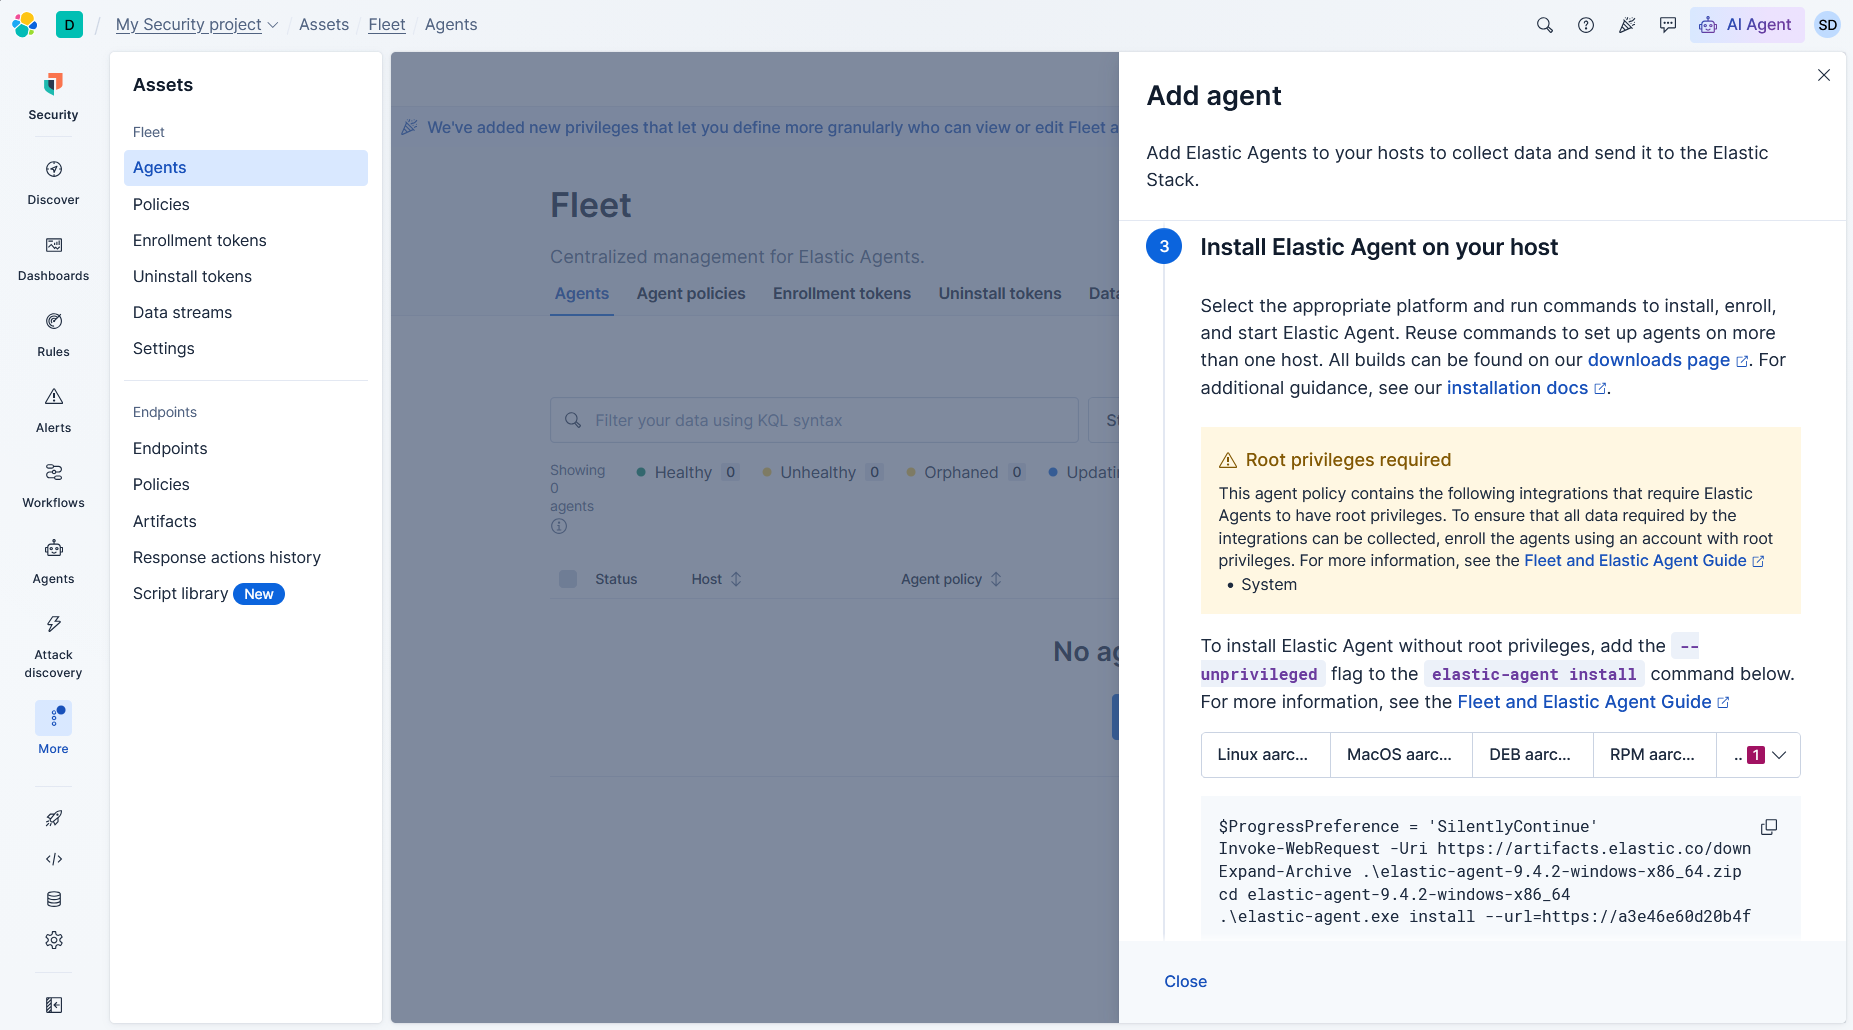The image size is (1853, 1030).
Task: Open the Discover app in sidebar
Action: click(x=54, y=183)
